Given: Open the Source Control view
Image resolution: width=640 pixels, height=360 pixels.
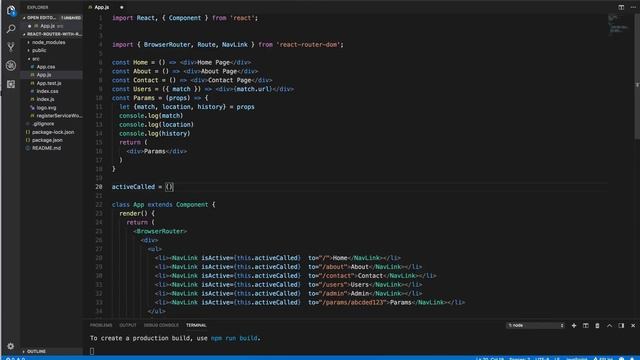Looking at the screenshot, I should click(x=11, y=47).
